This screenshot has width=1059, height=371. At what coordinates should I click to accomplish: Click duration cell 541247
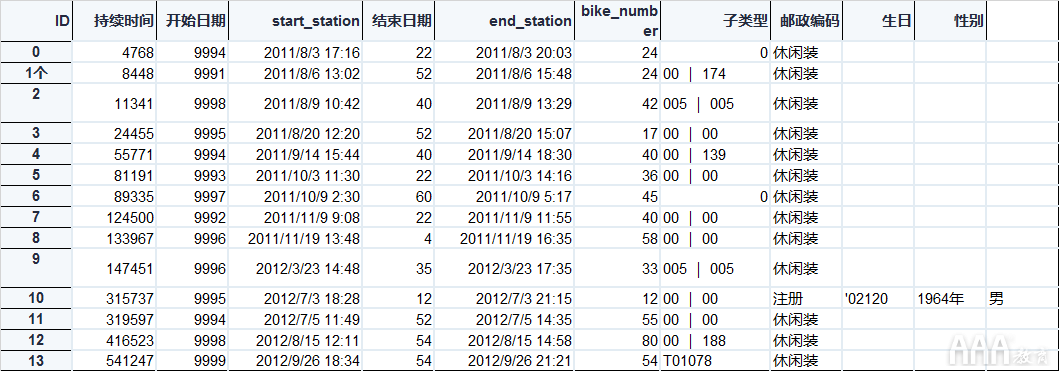coord(114,361)
